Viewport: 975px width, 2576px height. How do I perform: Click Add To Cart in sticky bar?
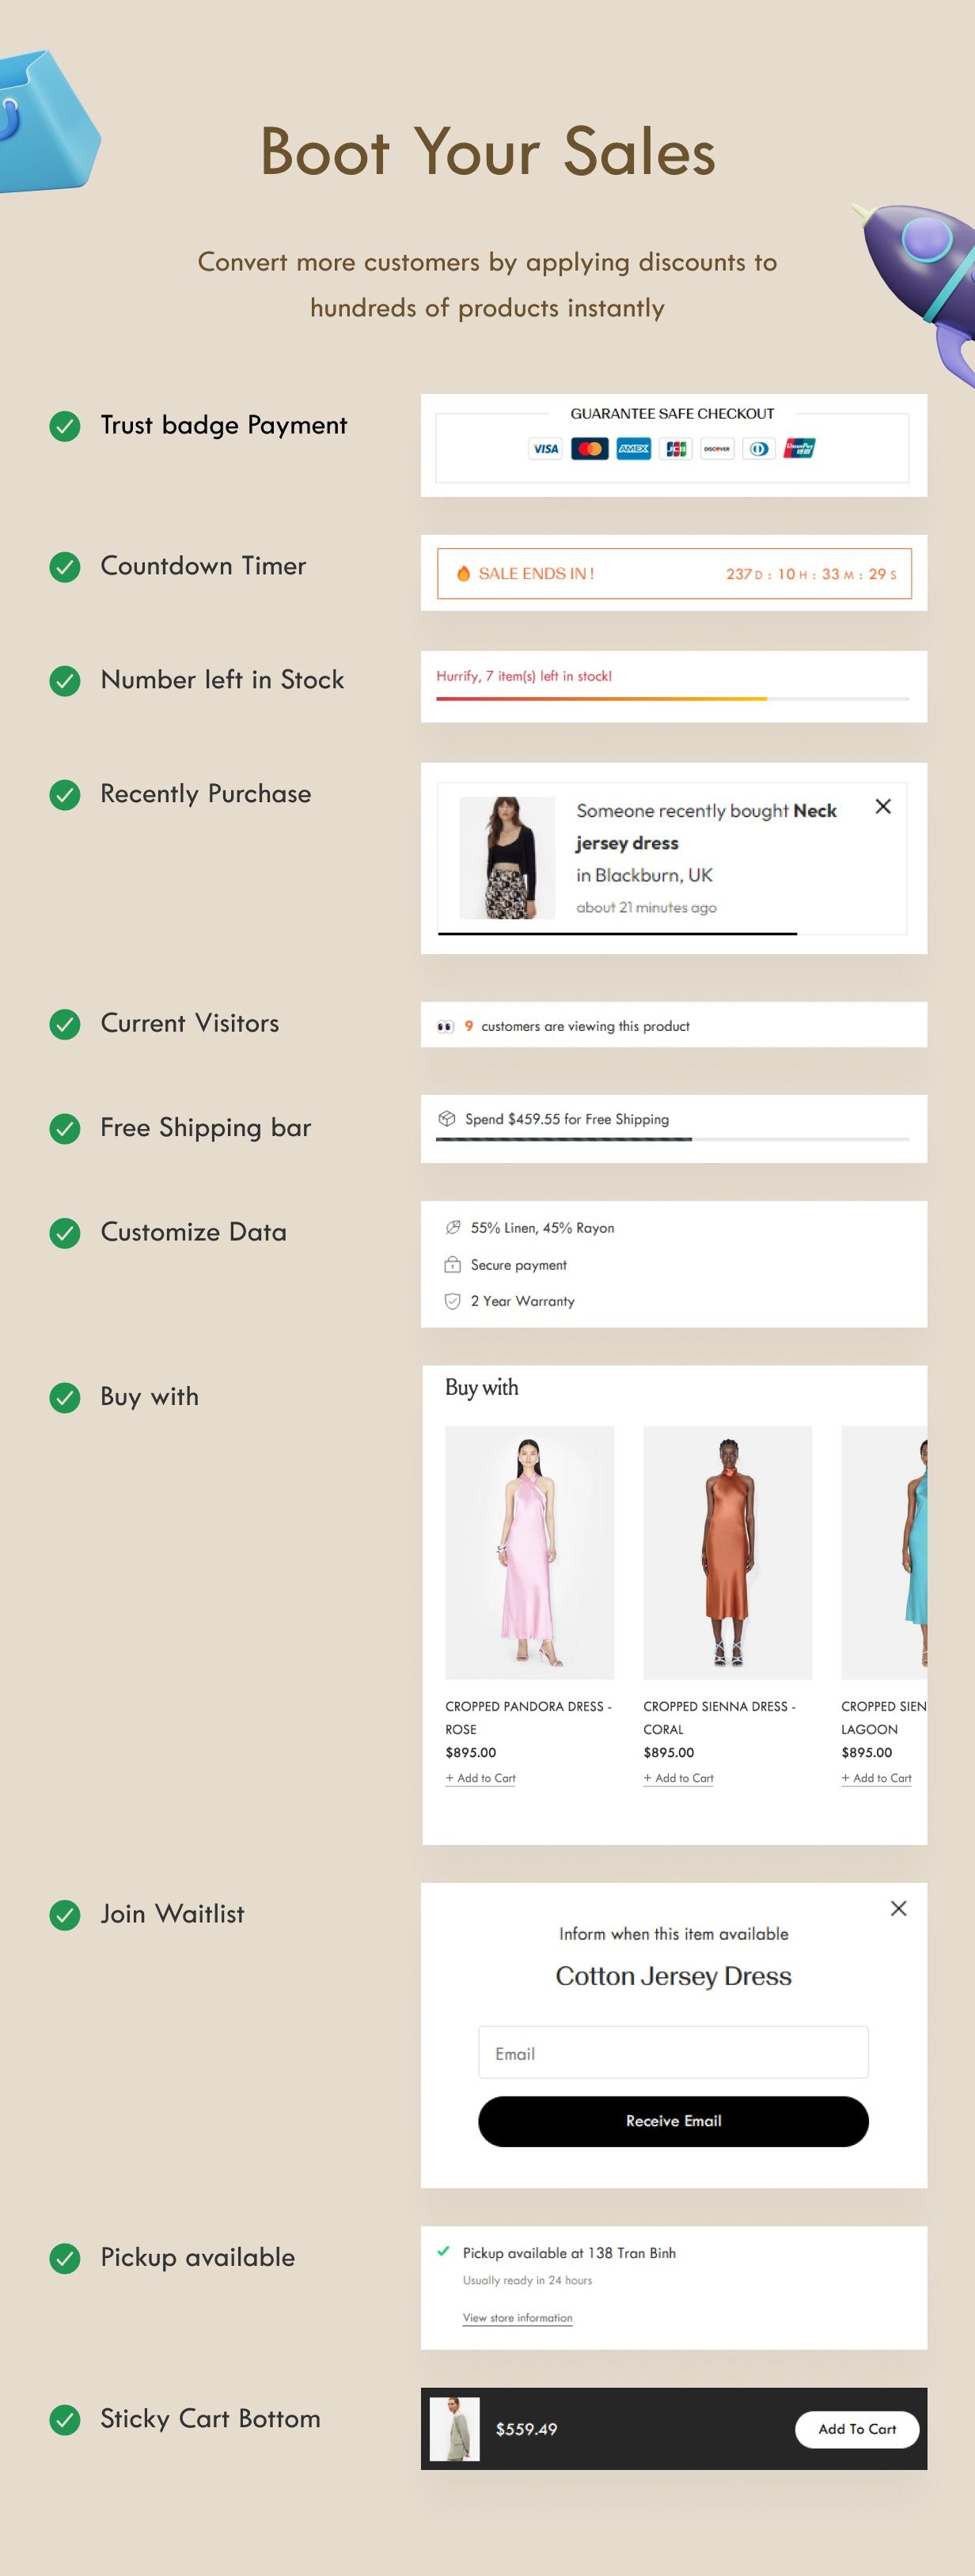coord(857,2429)
